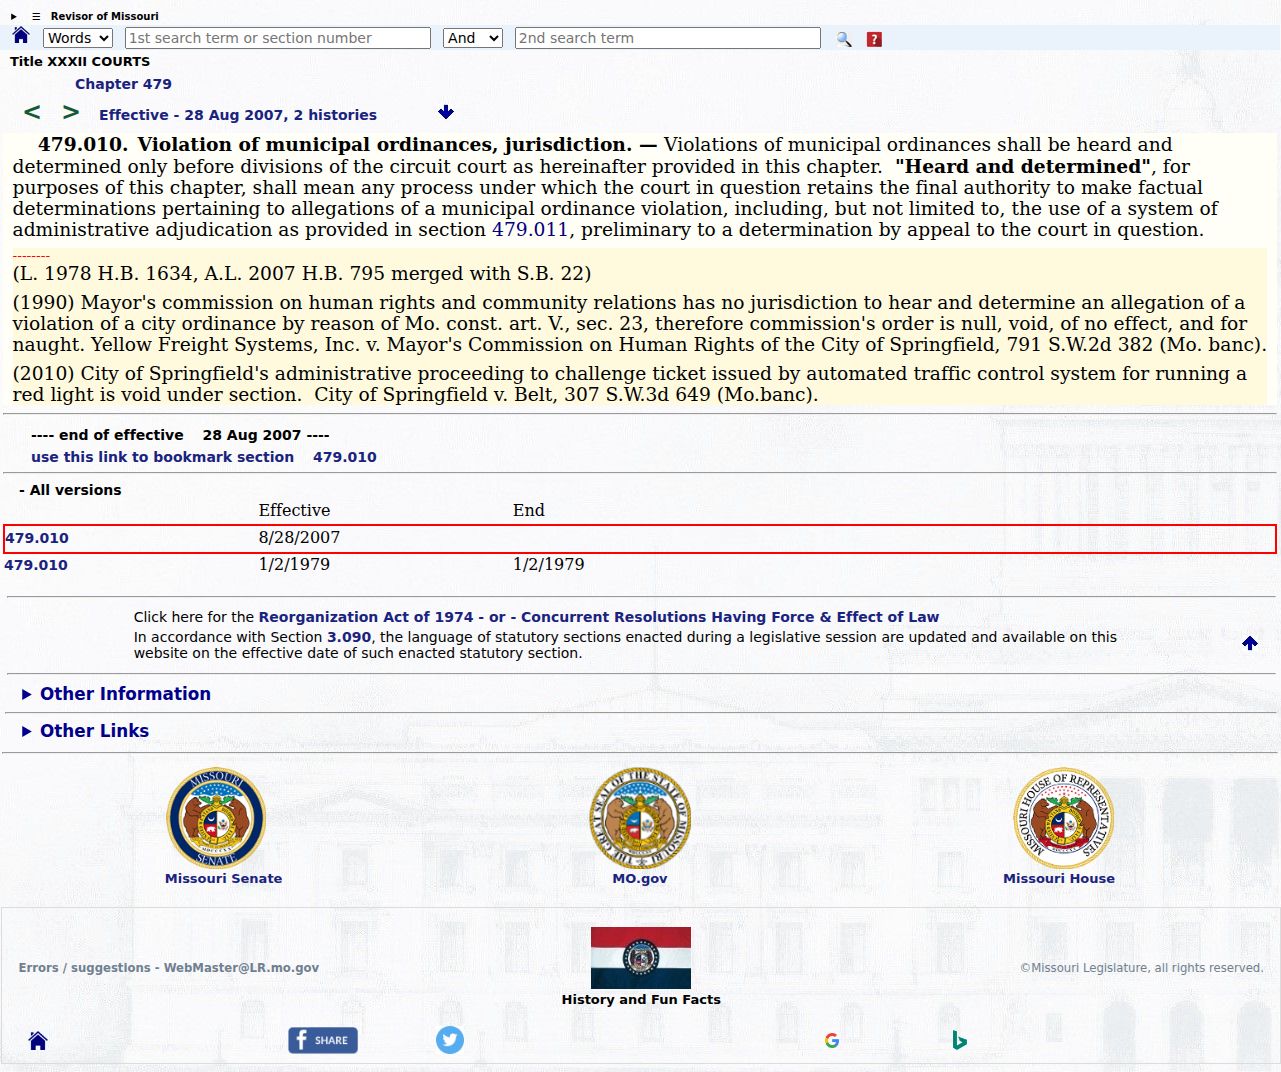The width and height of the screenshot is (1281, 1072).
Task: Share the page via Twitter icon
Action: [450, 1040]
